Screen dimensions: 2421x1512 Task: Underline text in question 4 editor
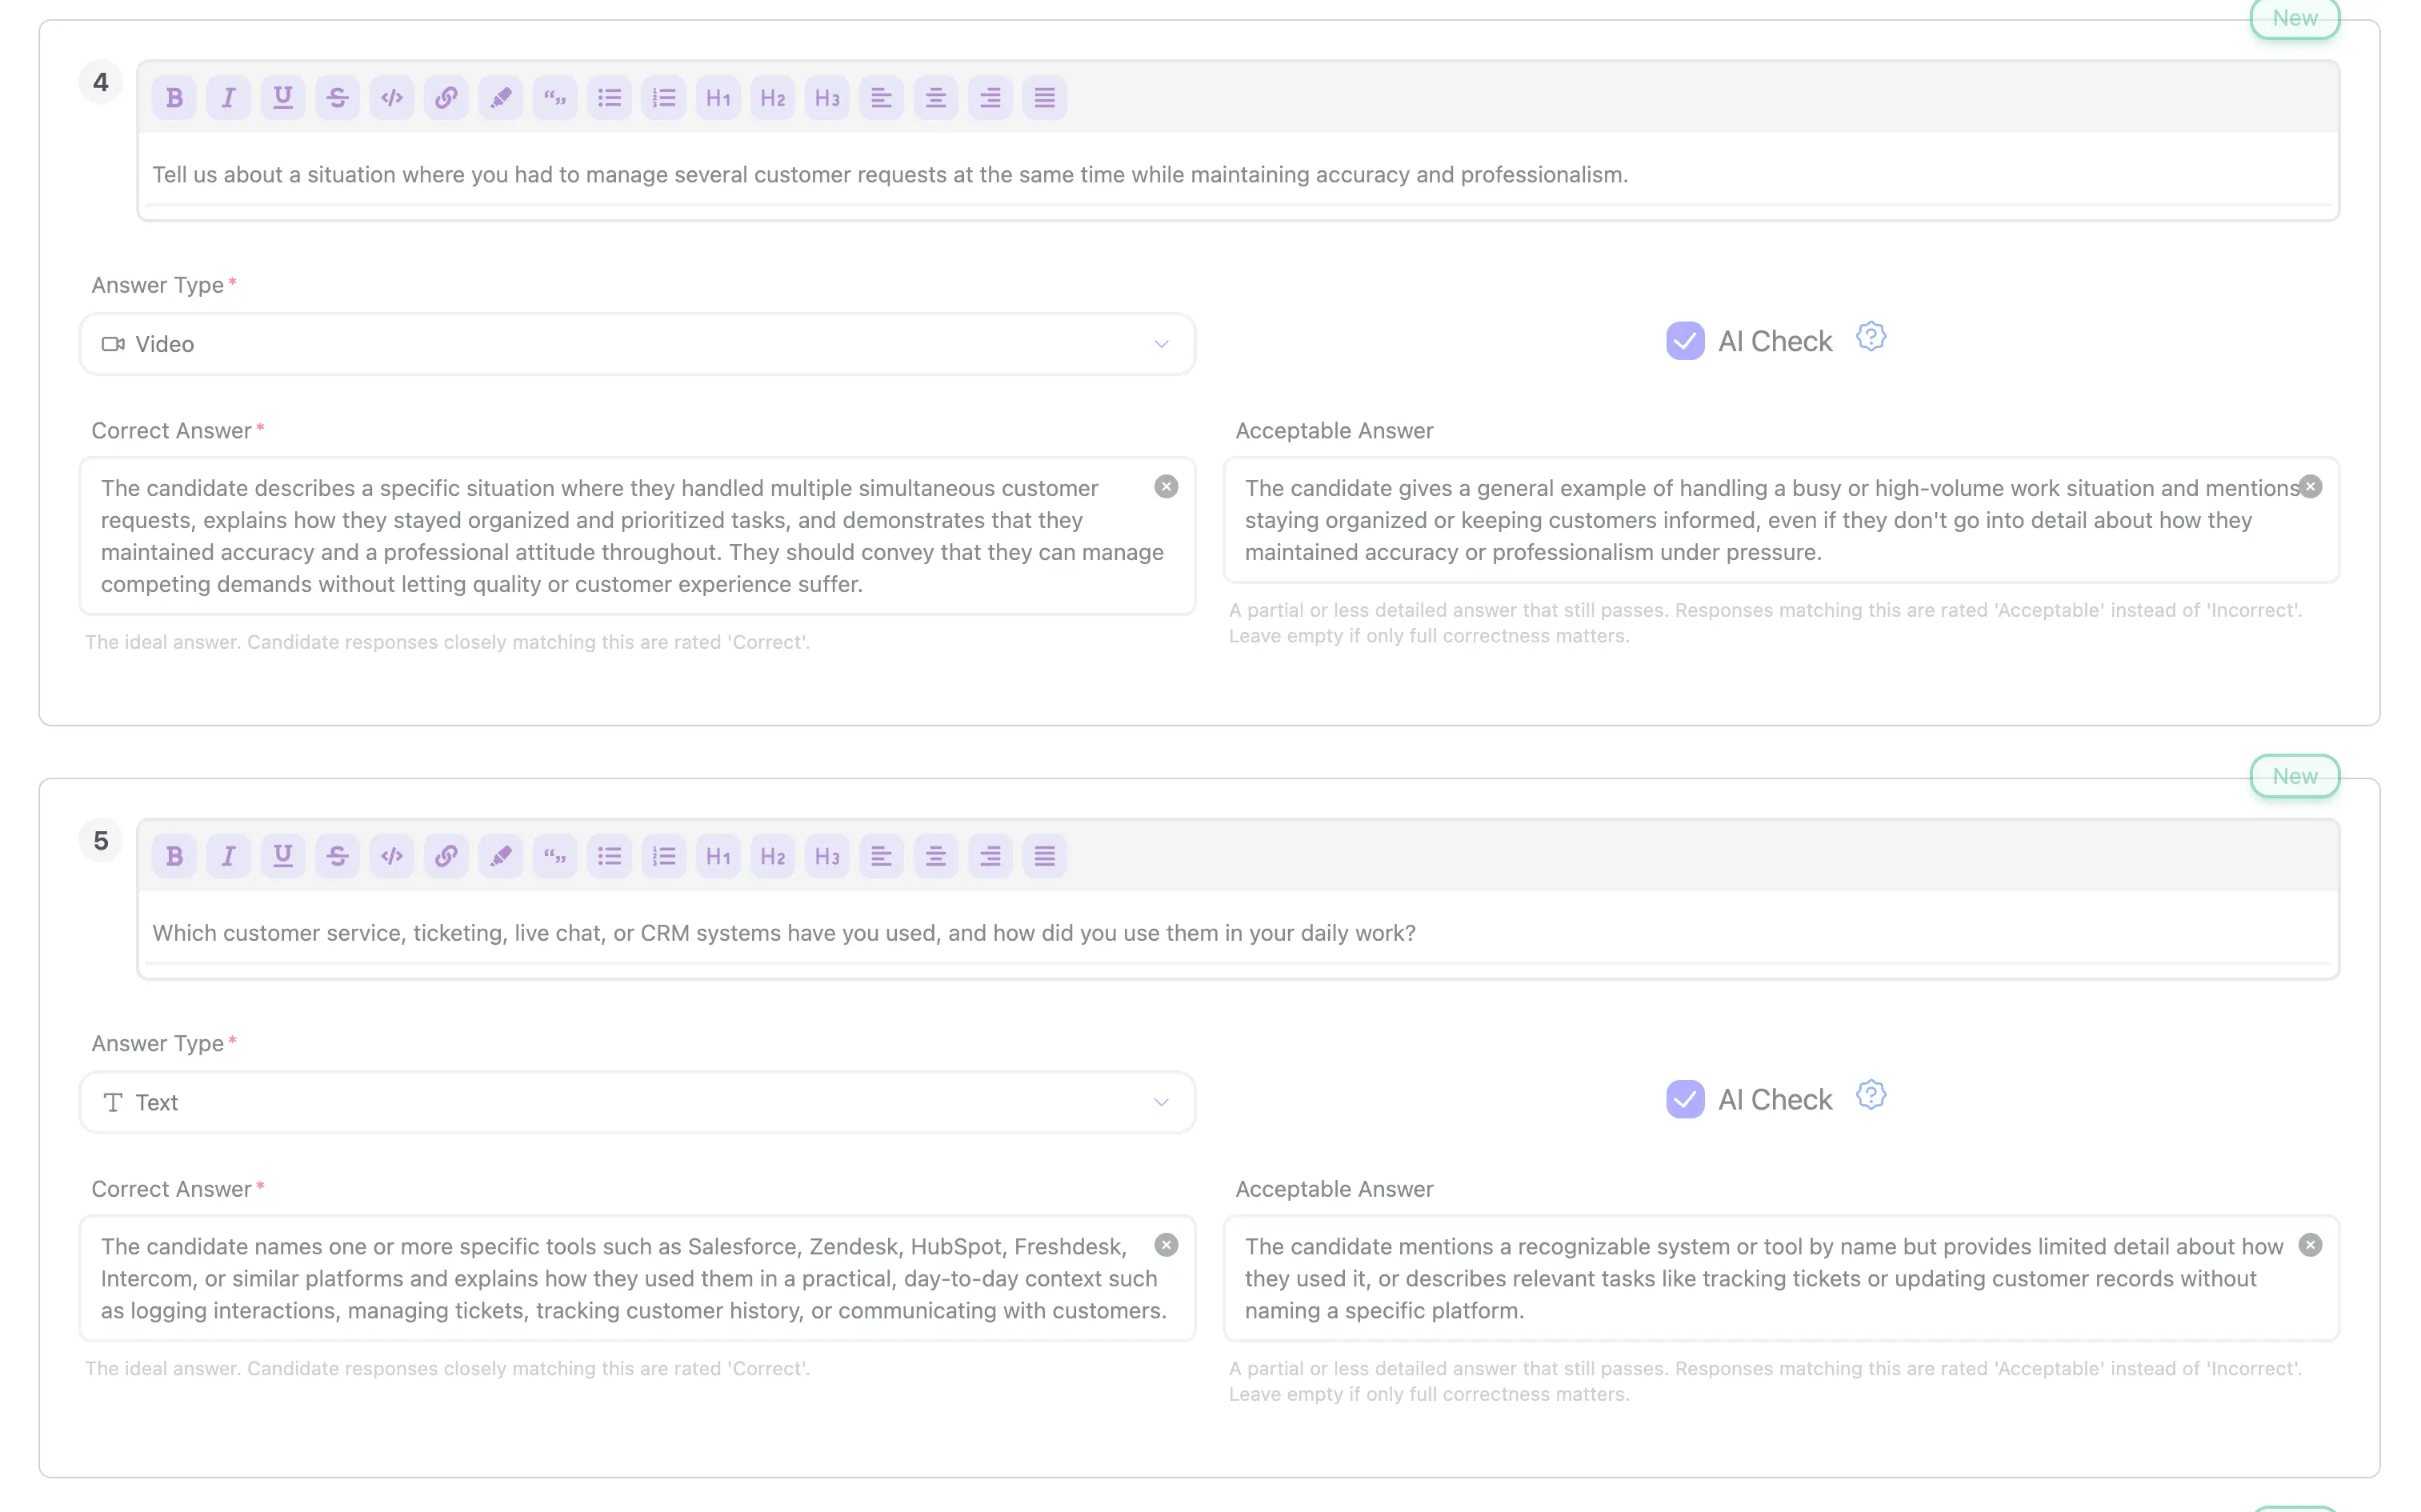[x=283, y=97]
